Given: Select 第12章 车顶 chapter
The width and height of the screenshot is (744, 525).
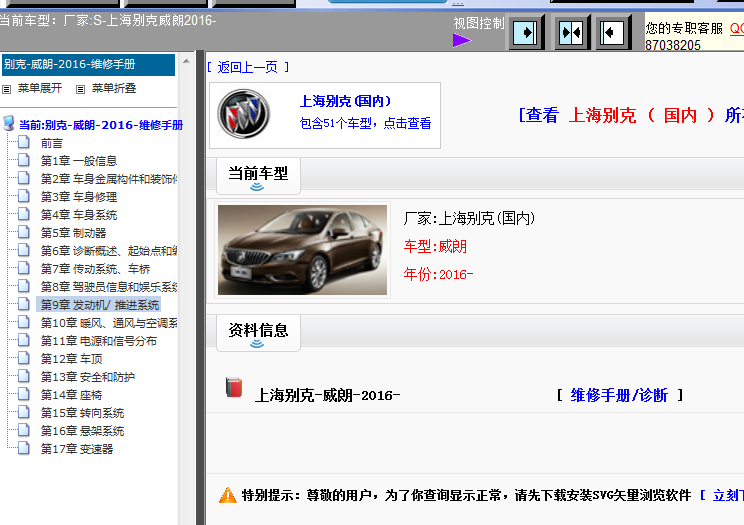Looking at the screenshot, I should (x=71, y=359).
